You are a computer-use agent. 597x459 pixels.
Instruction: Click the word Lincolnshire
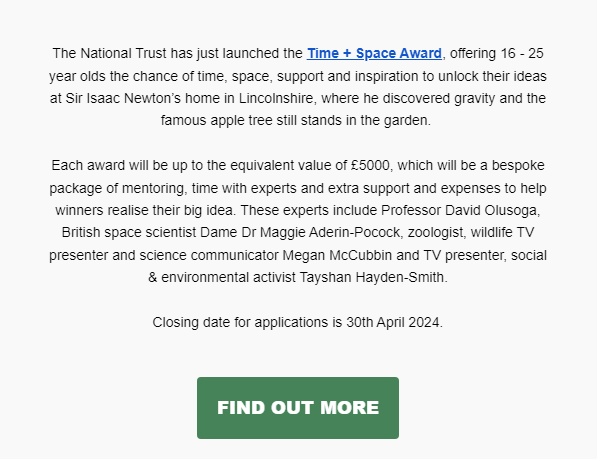point(276,99)
